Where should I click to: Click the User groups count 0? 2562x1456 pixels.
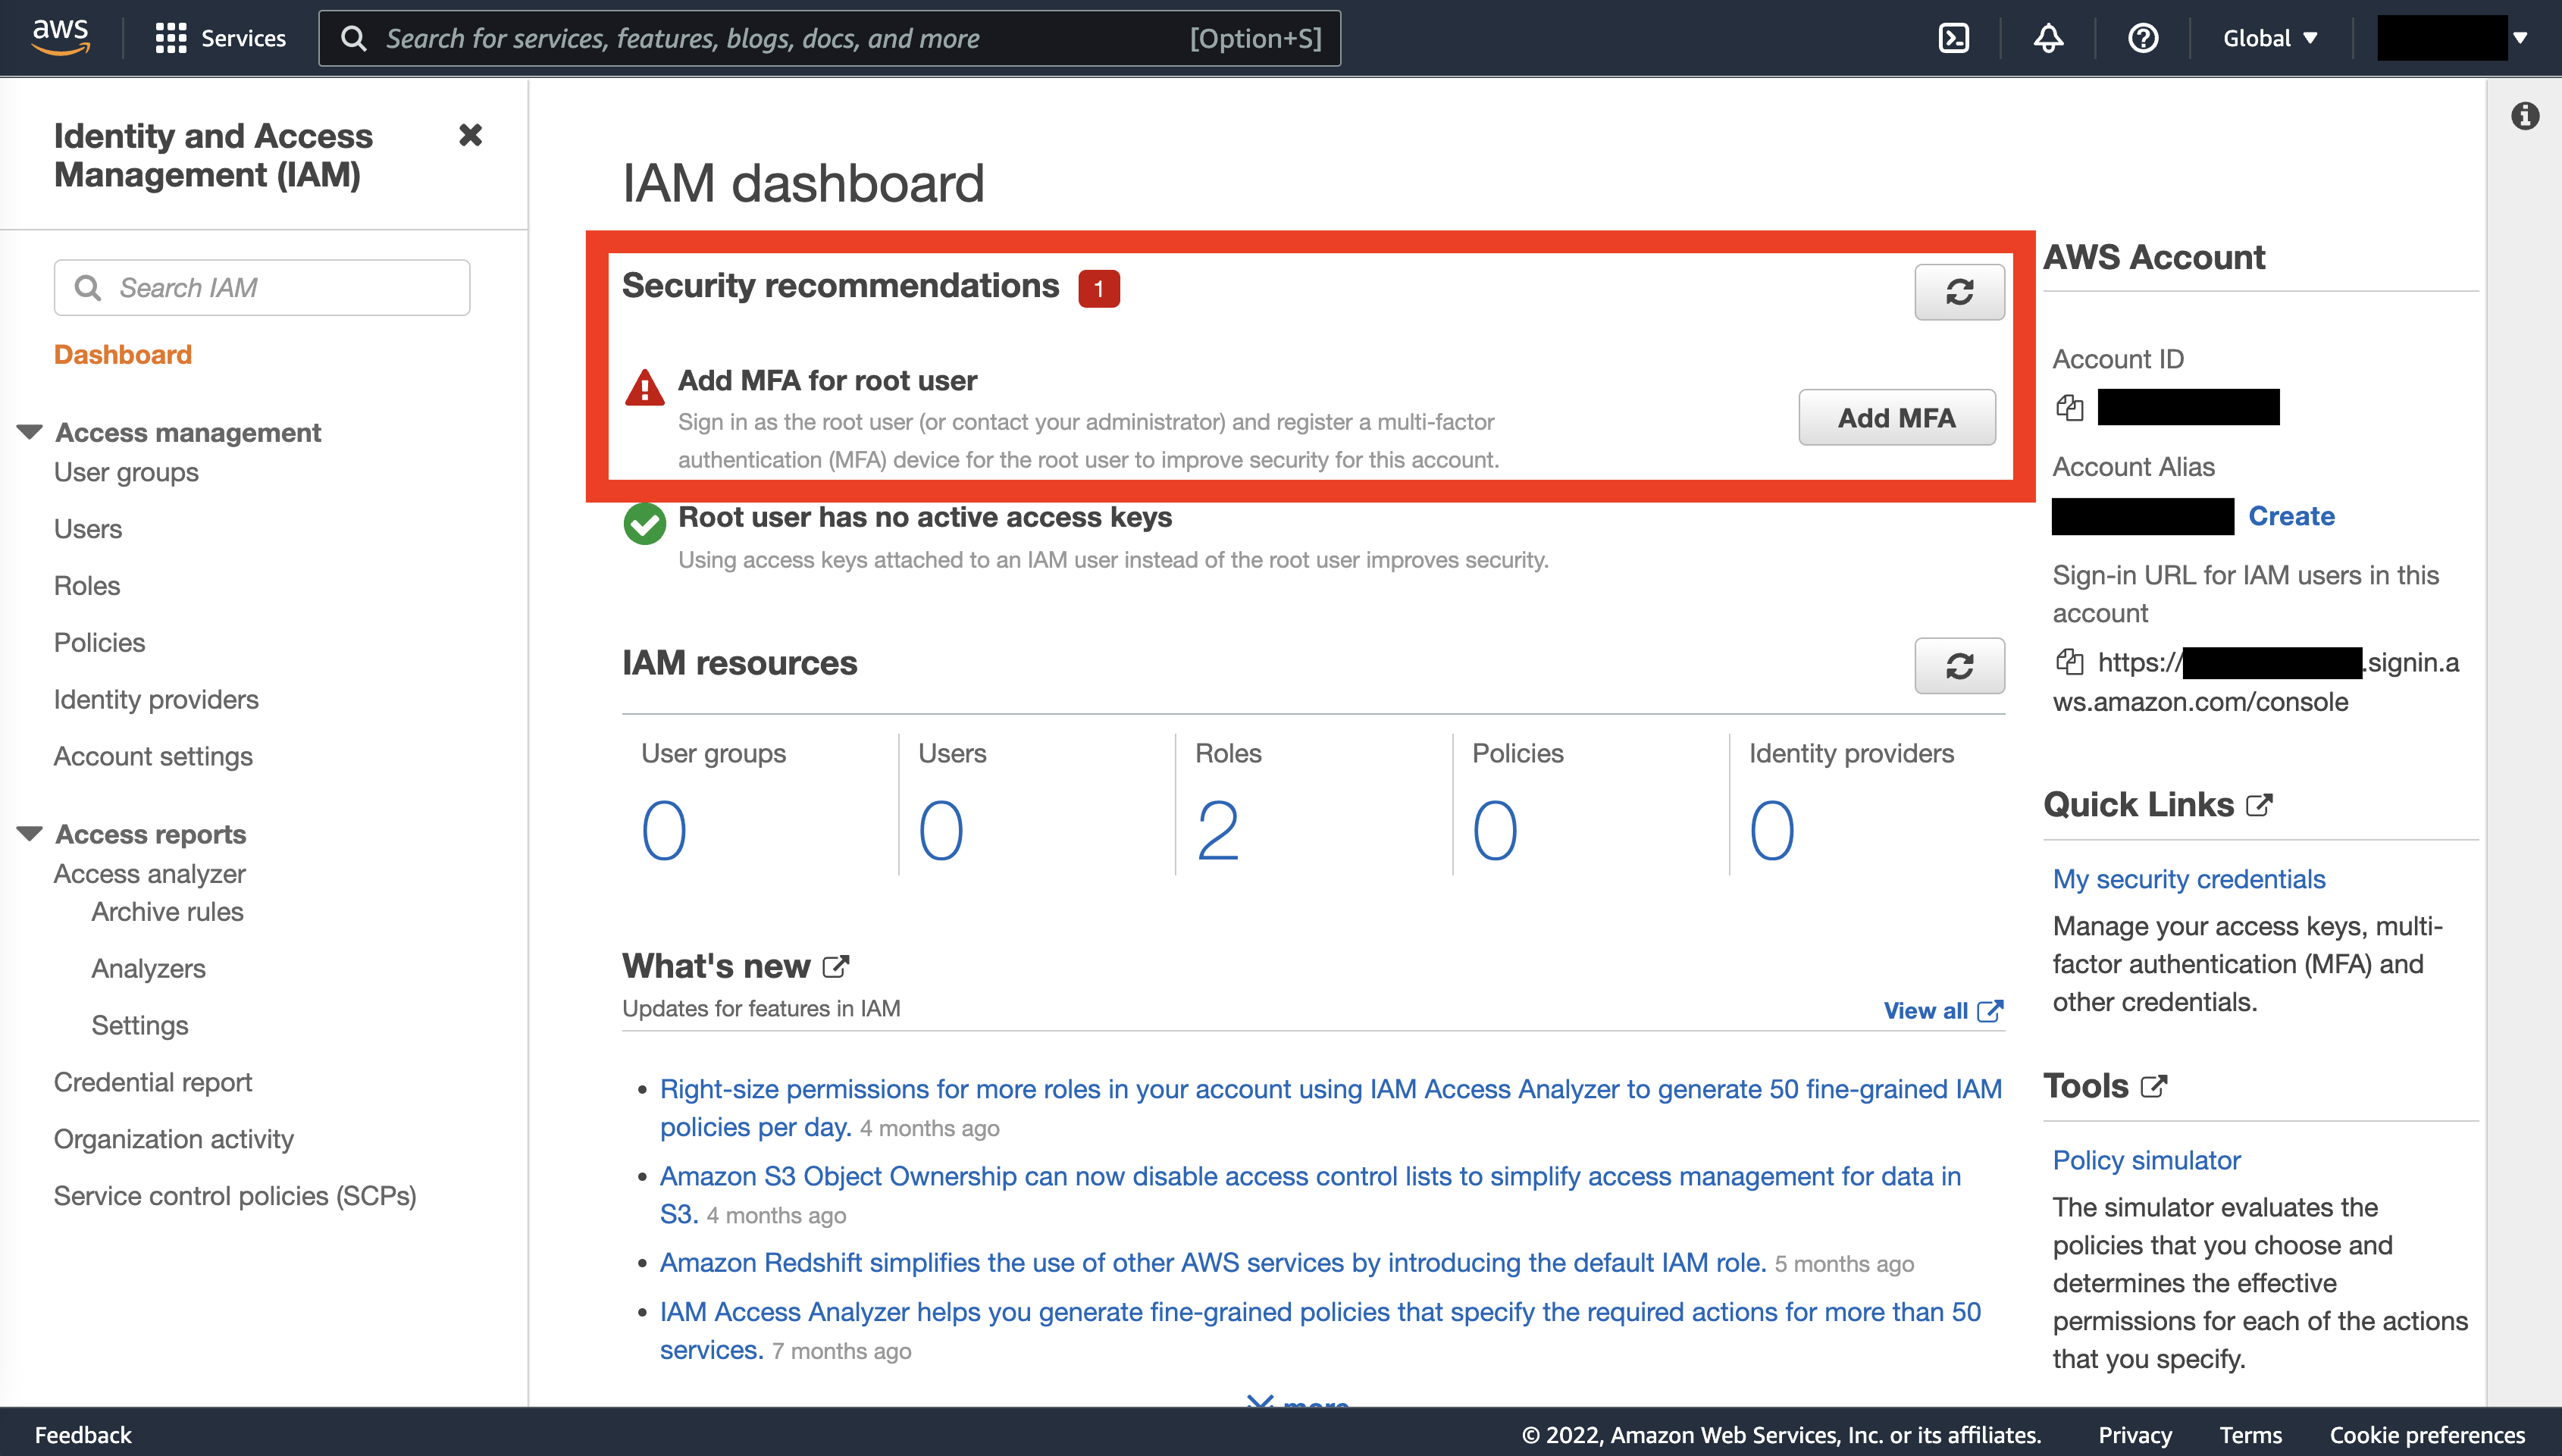(x=664, y=830)
